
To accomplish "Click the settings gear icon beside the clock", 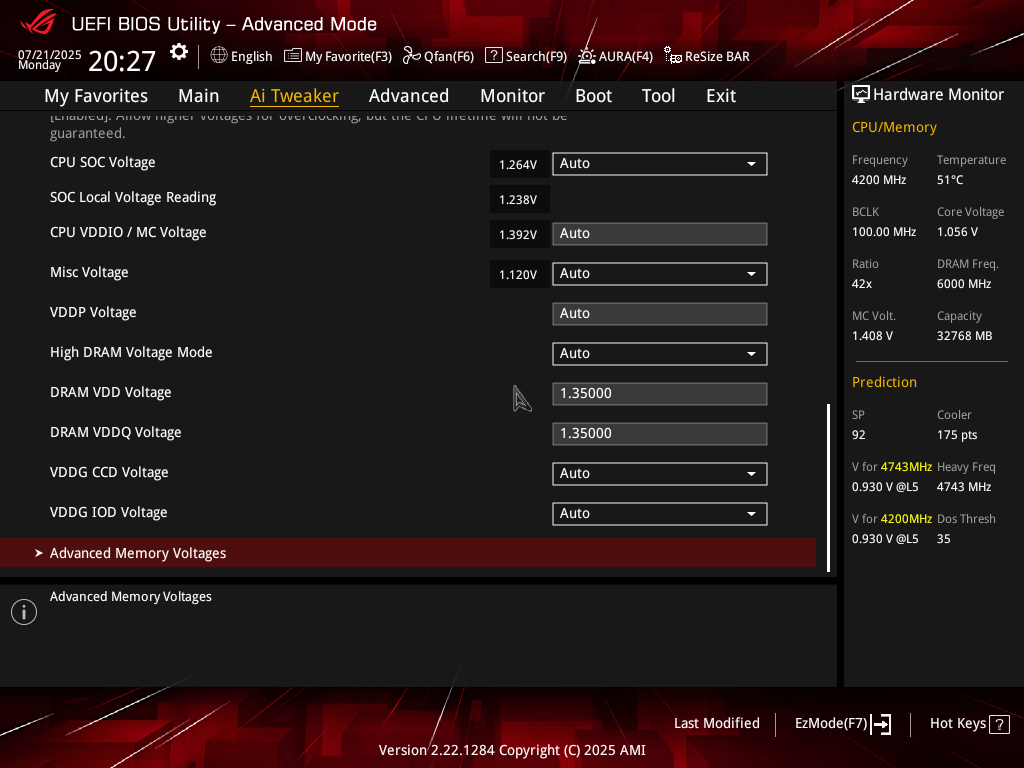I will pos(179,52).
